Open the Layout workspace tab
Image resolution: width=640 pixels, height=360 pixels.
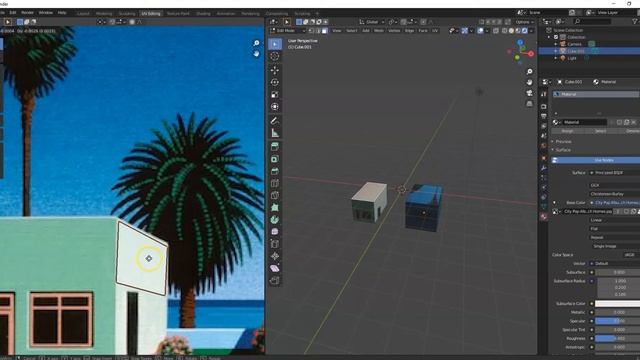(83, 13)
